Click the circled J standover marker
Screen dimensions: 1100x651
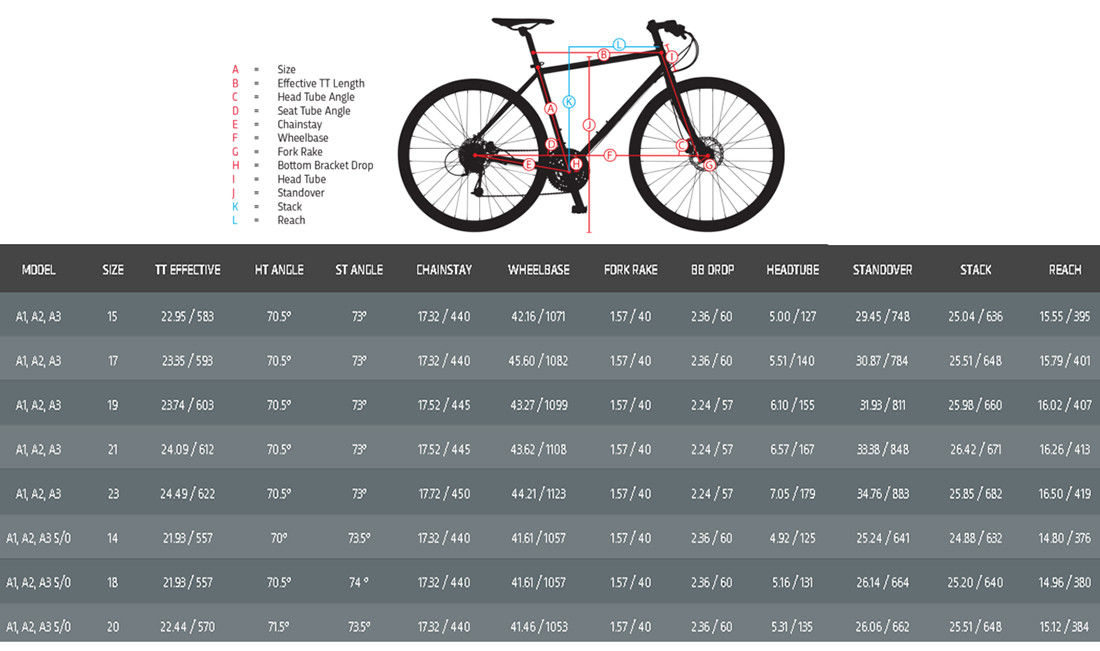coord(590,124)
